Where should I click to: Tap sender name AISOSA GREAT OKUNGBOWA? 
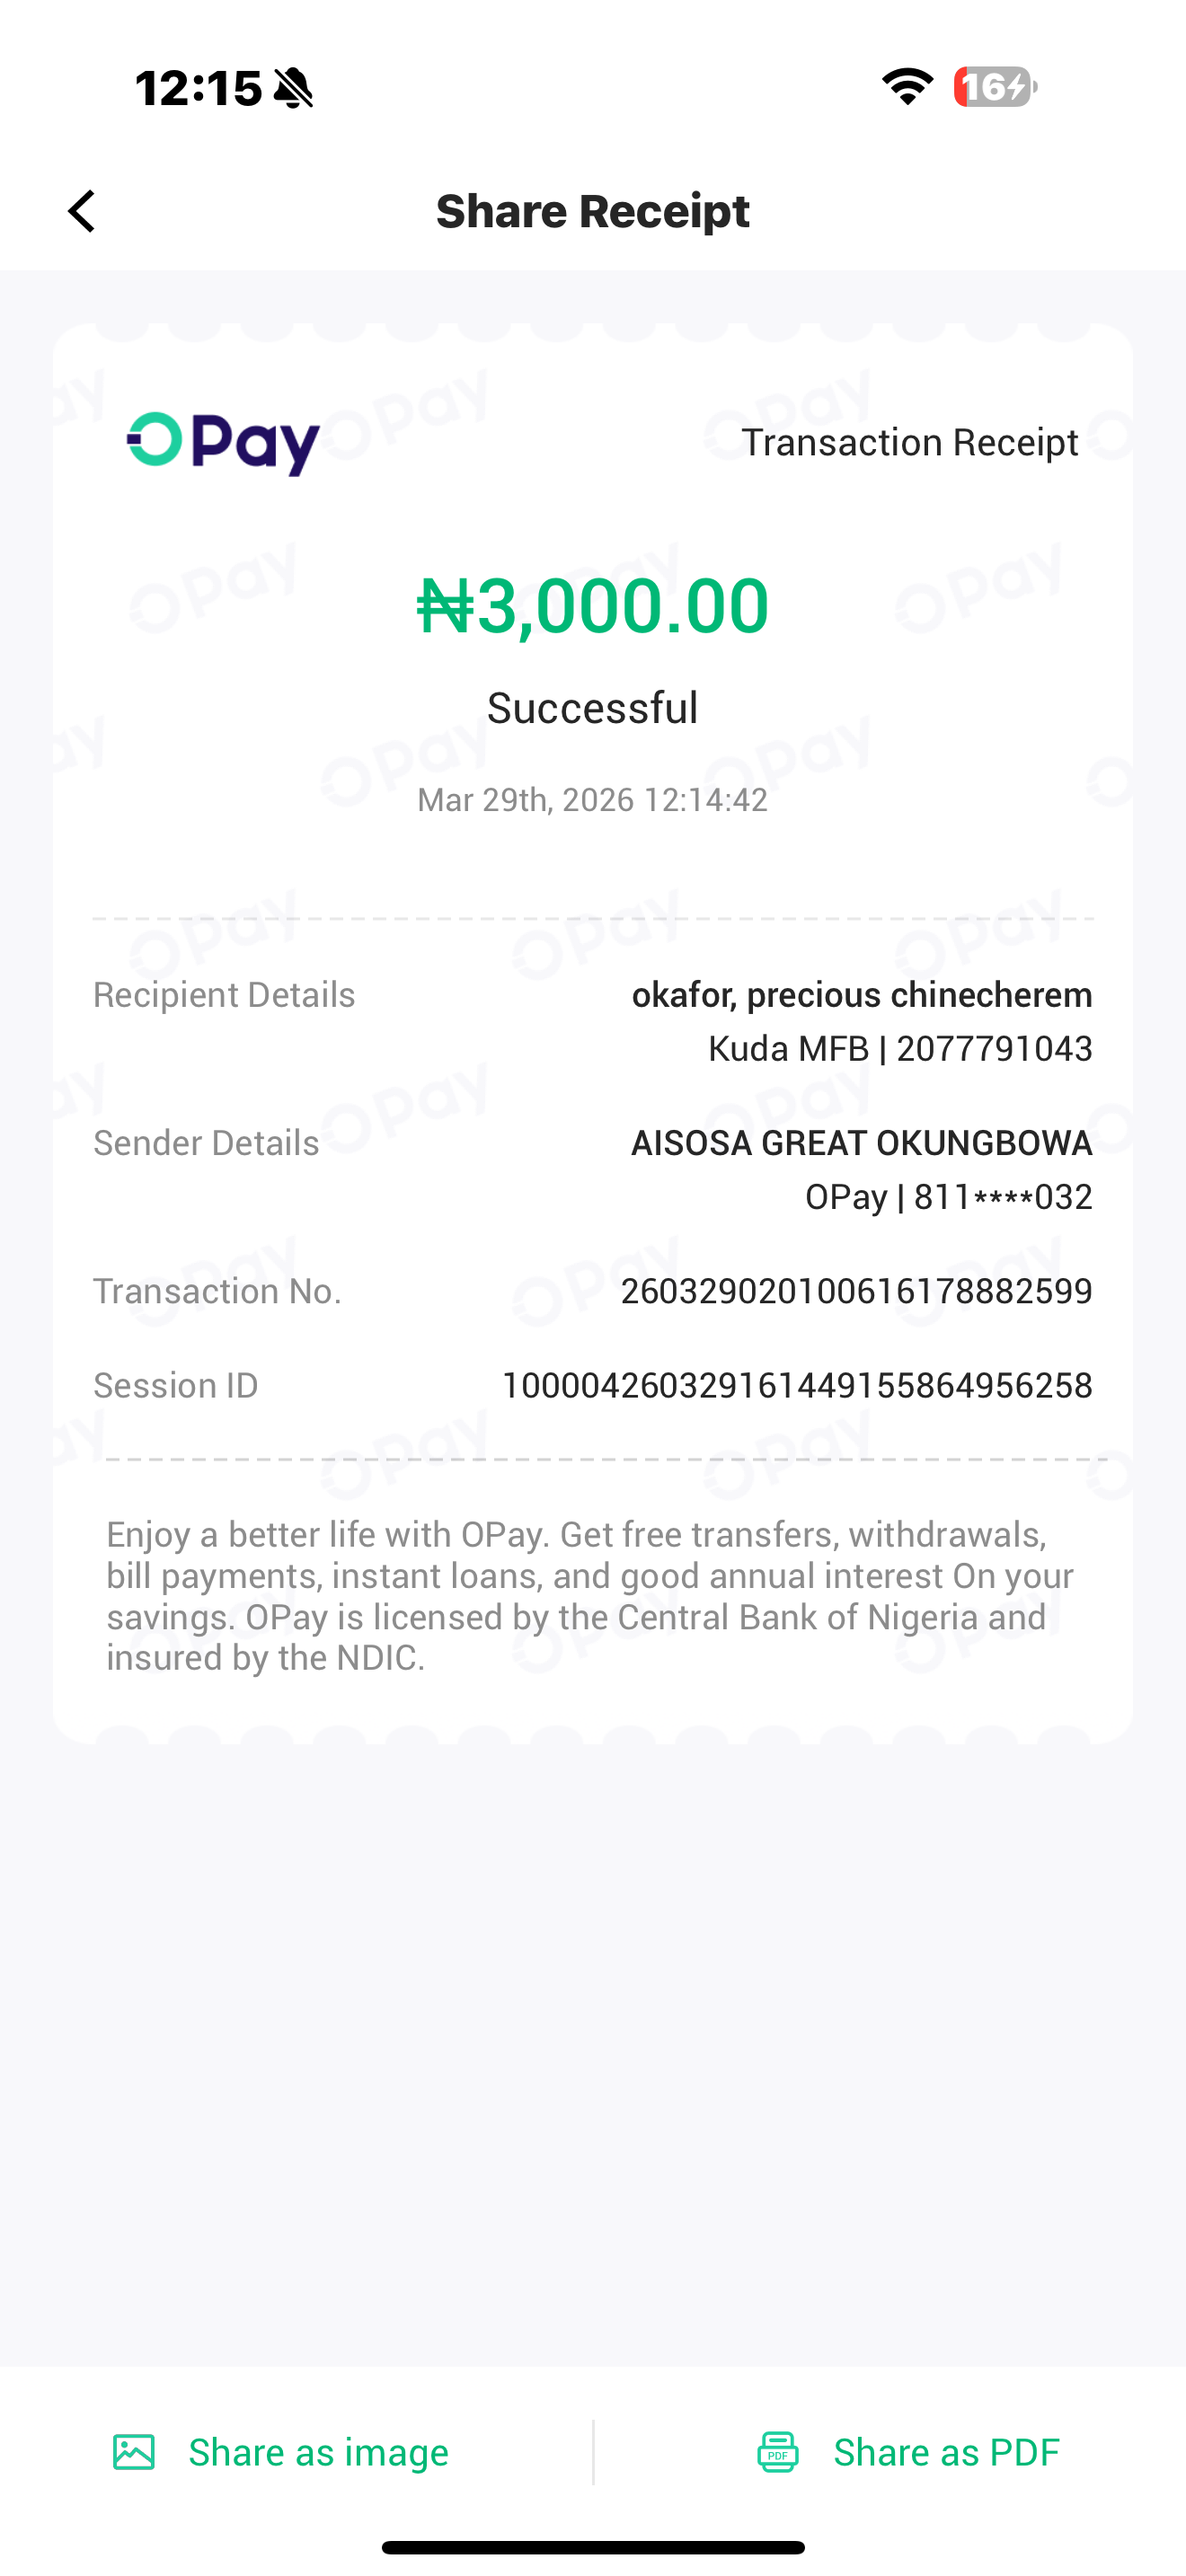pyautogui.click(x=861, y=1143)
